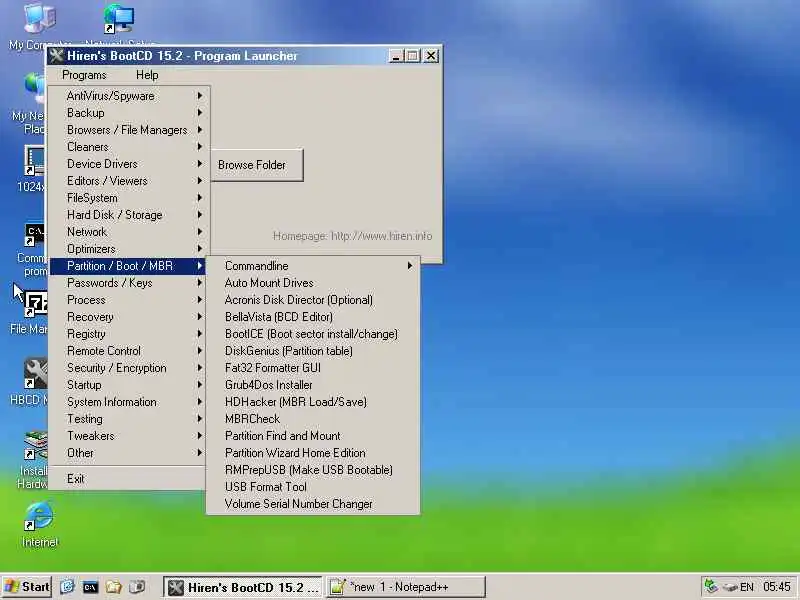
Task: Click the command prompt quick launch icon
Action: pos(90,587)
